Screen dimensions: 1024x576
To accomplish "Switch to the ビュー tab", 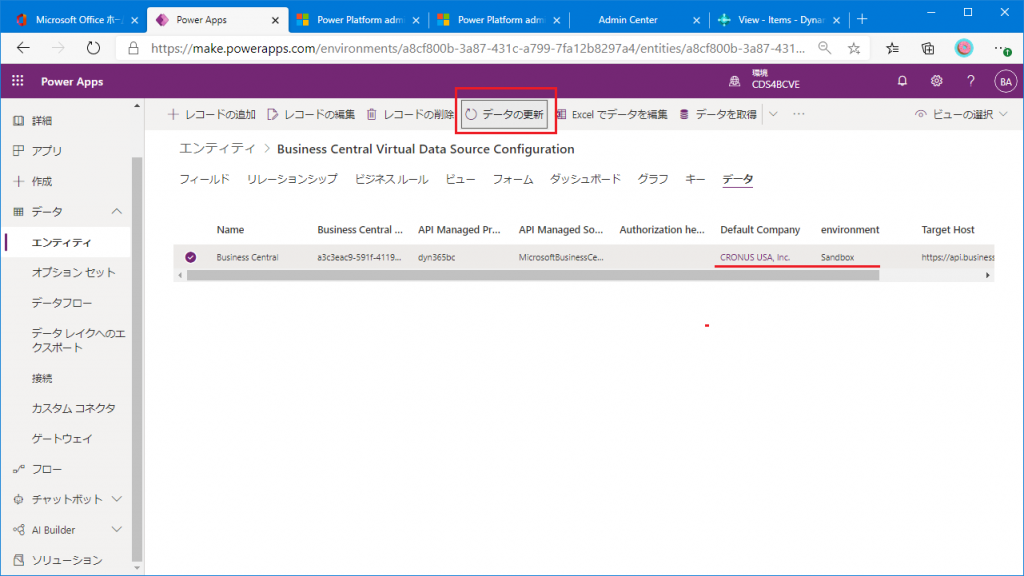I will 460,179.
